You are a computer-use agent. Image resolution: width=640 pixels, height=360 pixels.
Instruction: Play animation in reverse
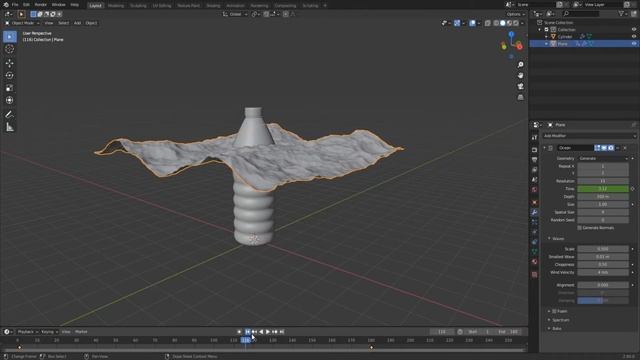click(261, 332)
